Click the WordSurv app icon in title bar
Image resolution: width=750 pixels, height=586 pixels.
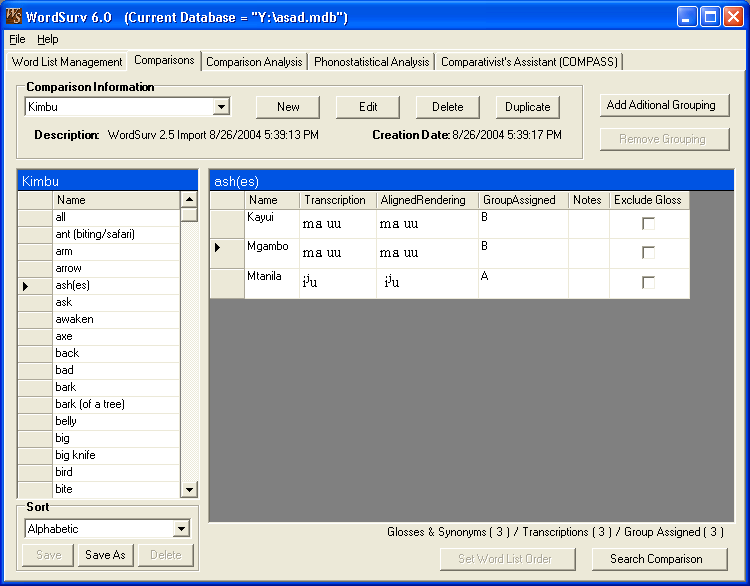(x=13, y=16)
